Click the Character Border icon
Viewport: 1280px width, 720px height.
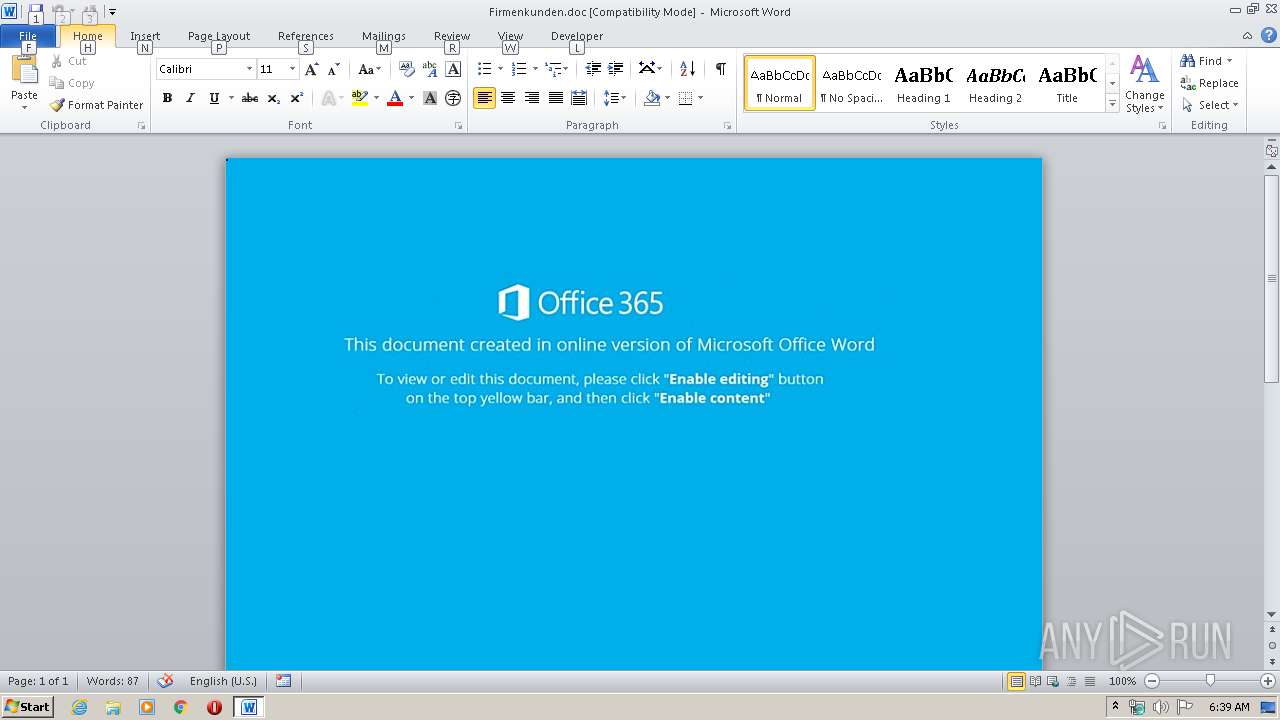point(453,69)
